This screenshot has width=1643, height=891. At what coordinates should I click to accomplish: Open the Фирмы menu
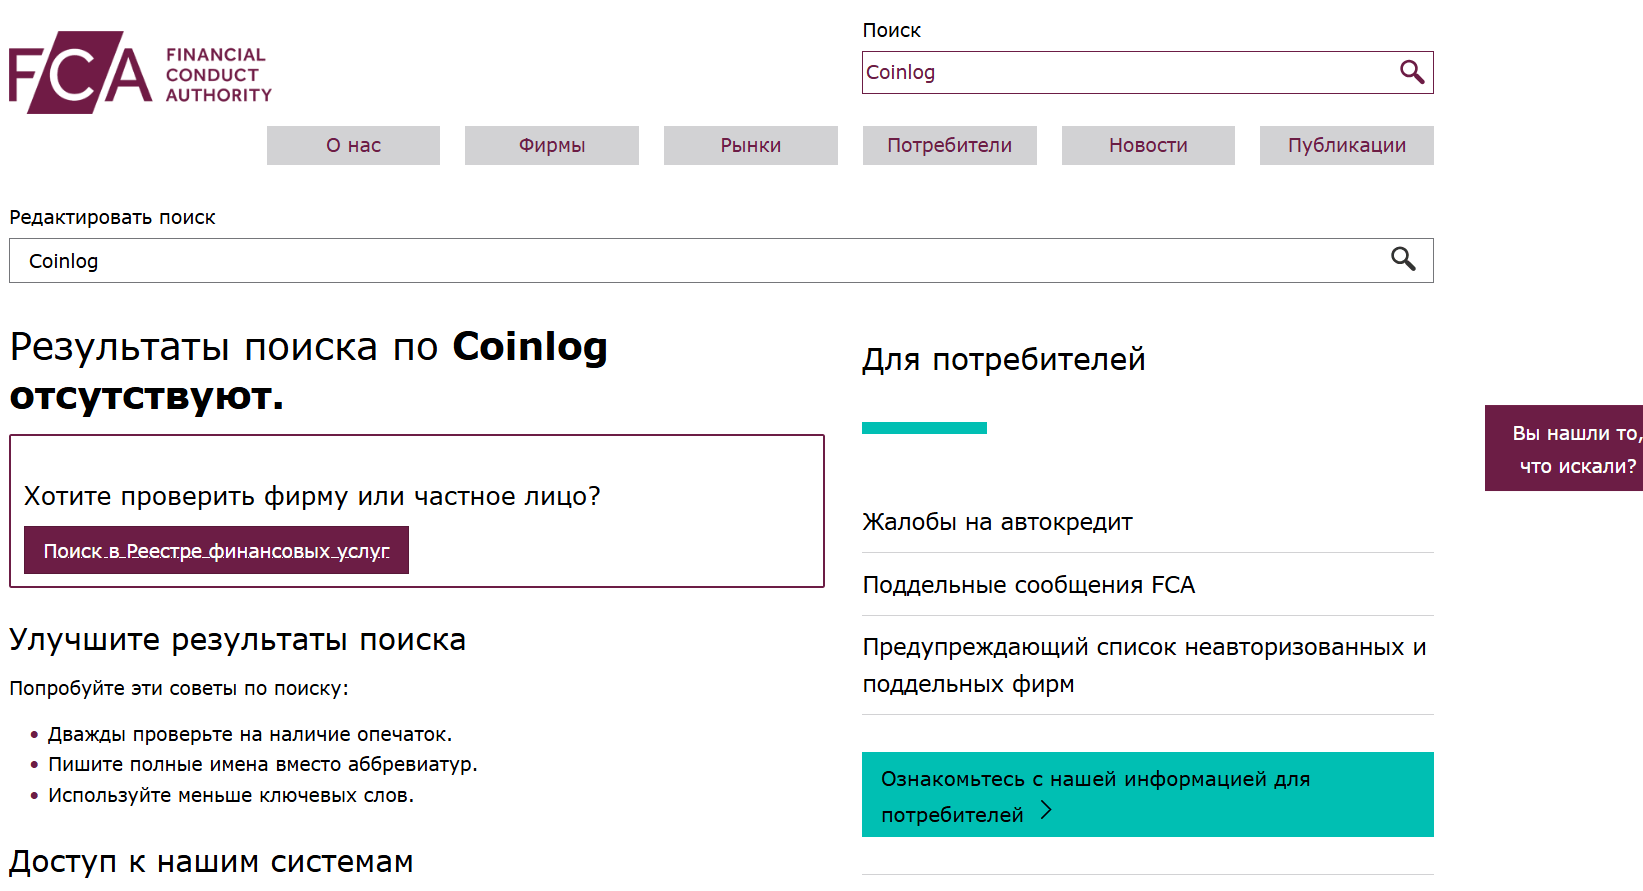(551, 145)
